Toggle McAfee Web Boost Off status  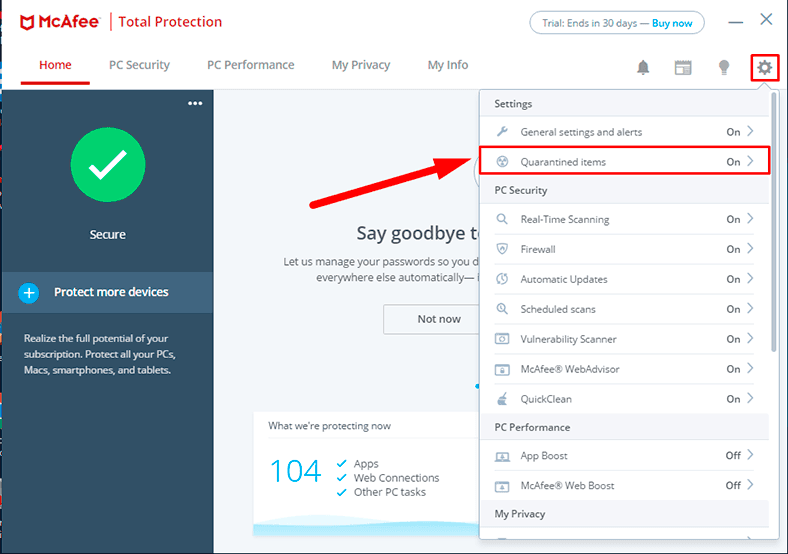pos(733,486)
